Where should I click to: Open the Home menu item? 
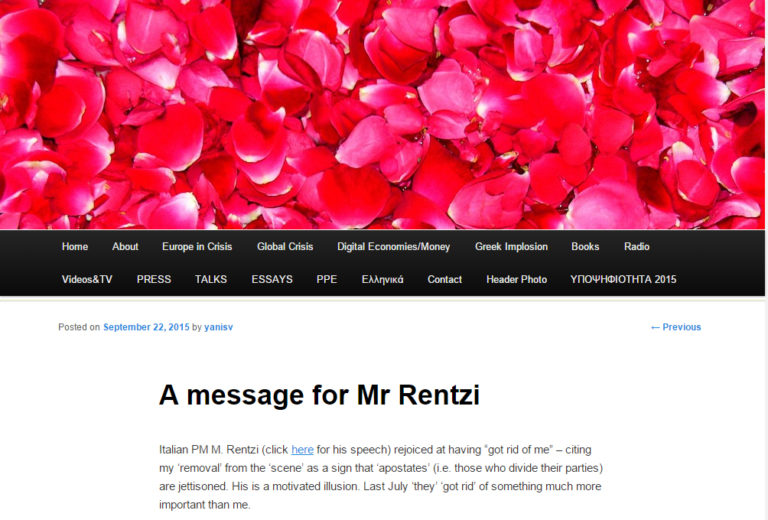[75, 247]
